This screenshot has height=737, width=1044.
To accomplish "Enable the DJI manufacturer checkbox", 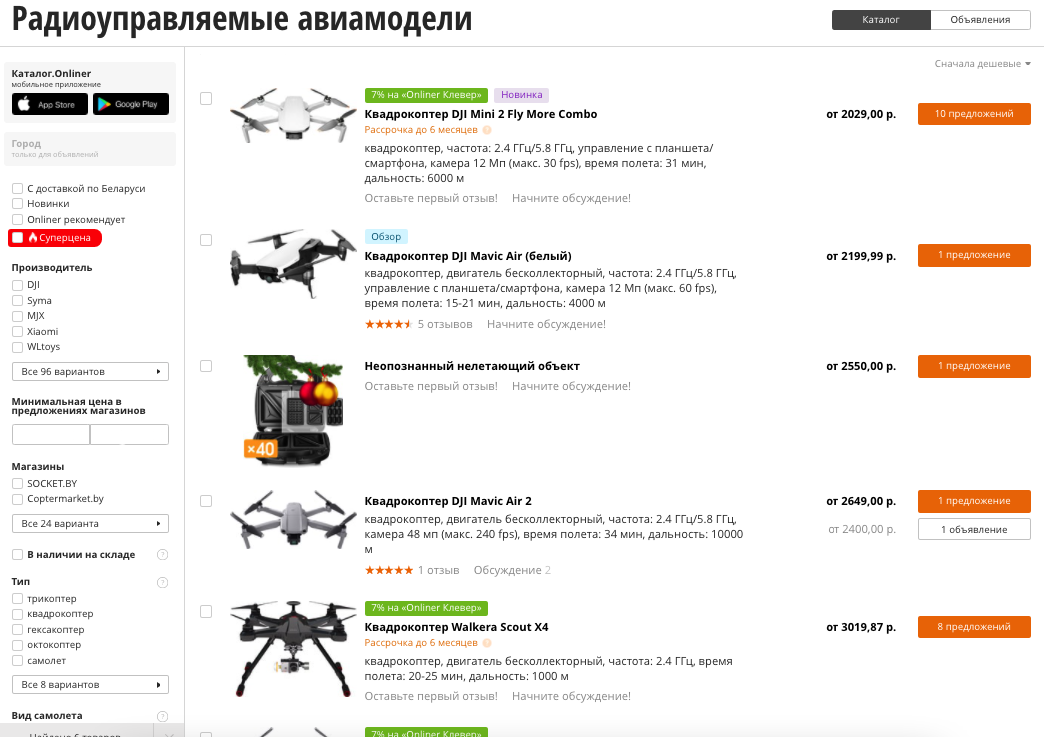I will (18, 285).
